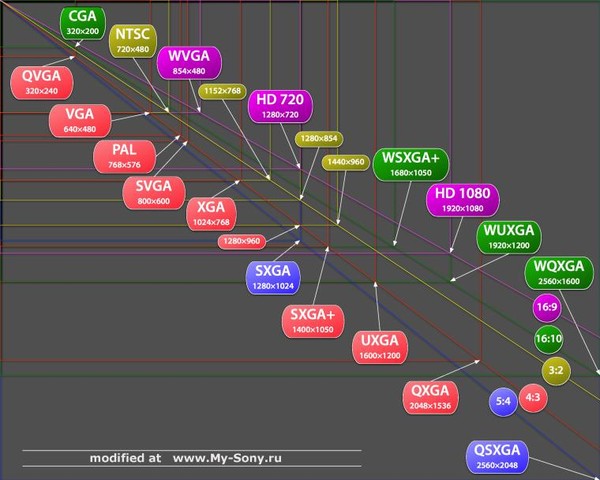
Task: Click the small 1152×768 label
Action: pos(222,91)
